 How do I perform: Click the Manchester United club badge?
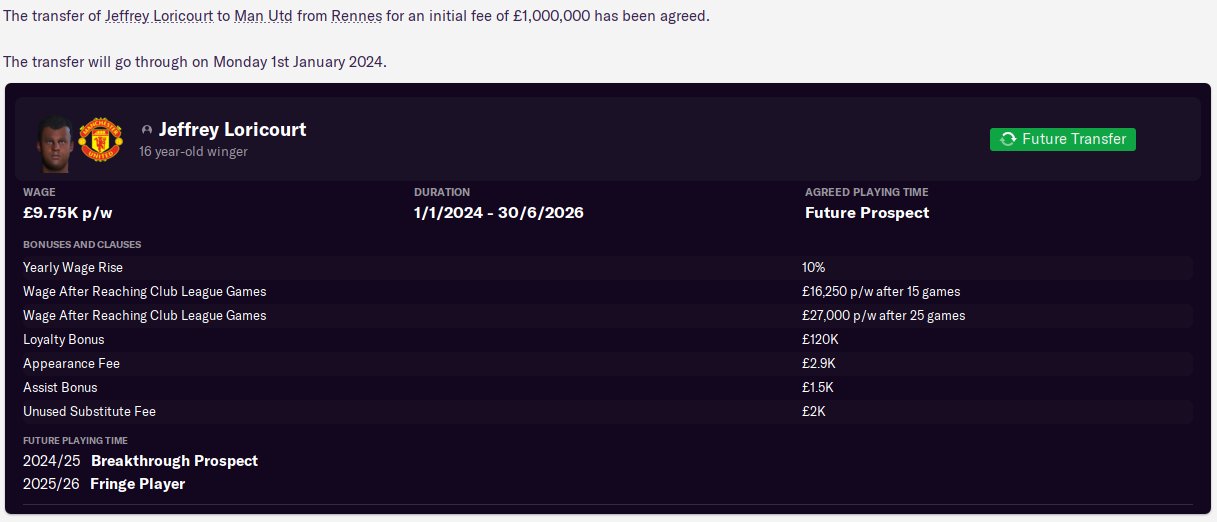pos(100,139)
